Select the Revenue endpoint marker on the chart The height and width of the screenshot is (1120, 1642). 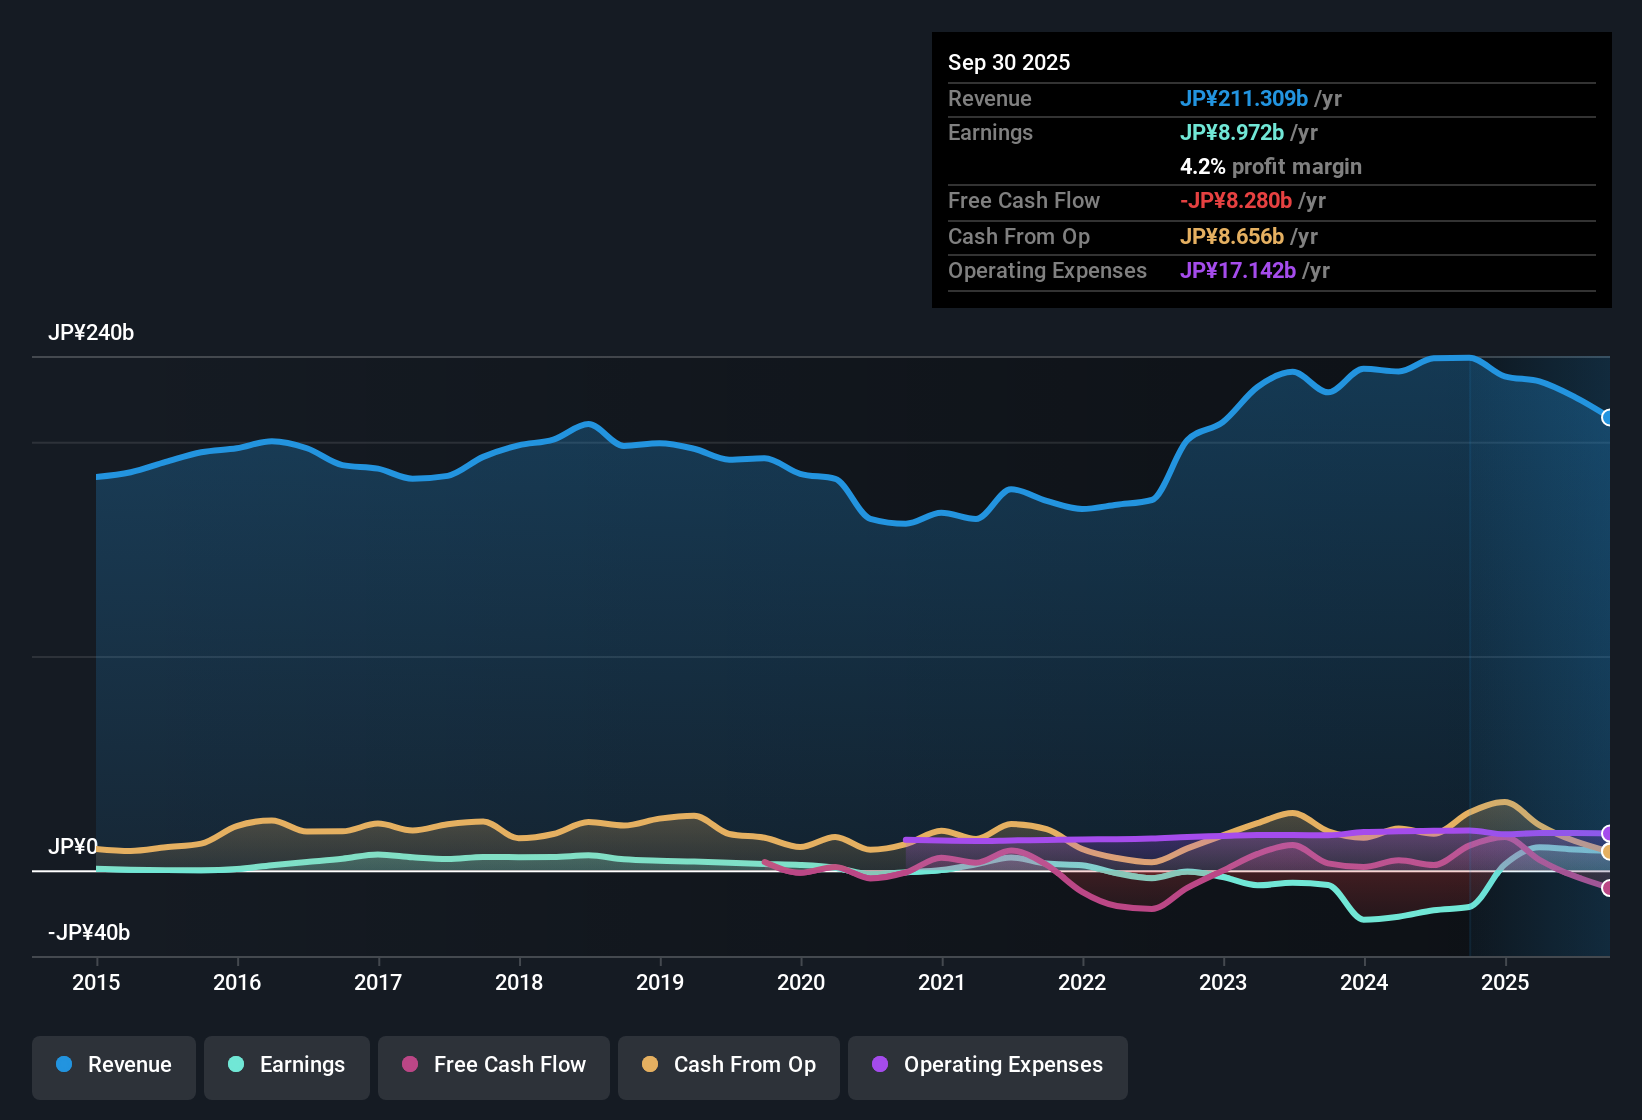[1607, 418]
